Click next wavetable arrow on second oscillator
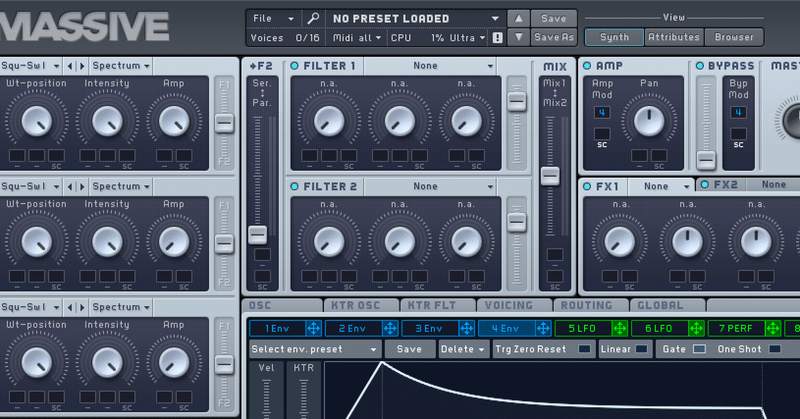This screenshot has width=800, height=419. pyautogui.click(x=82, y=187)
